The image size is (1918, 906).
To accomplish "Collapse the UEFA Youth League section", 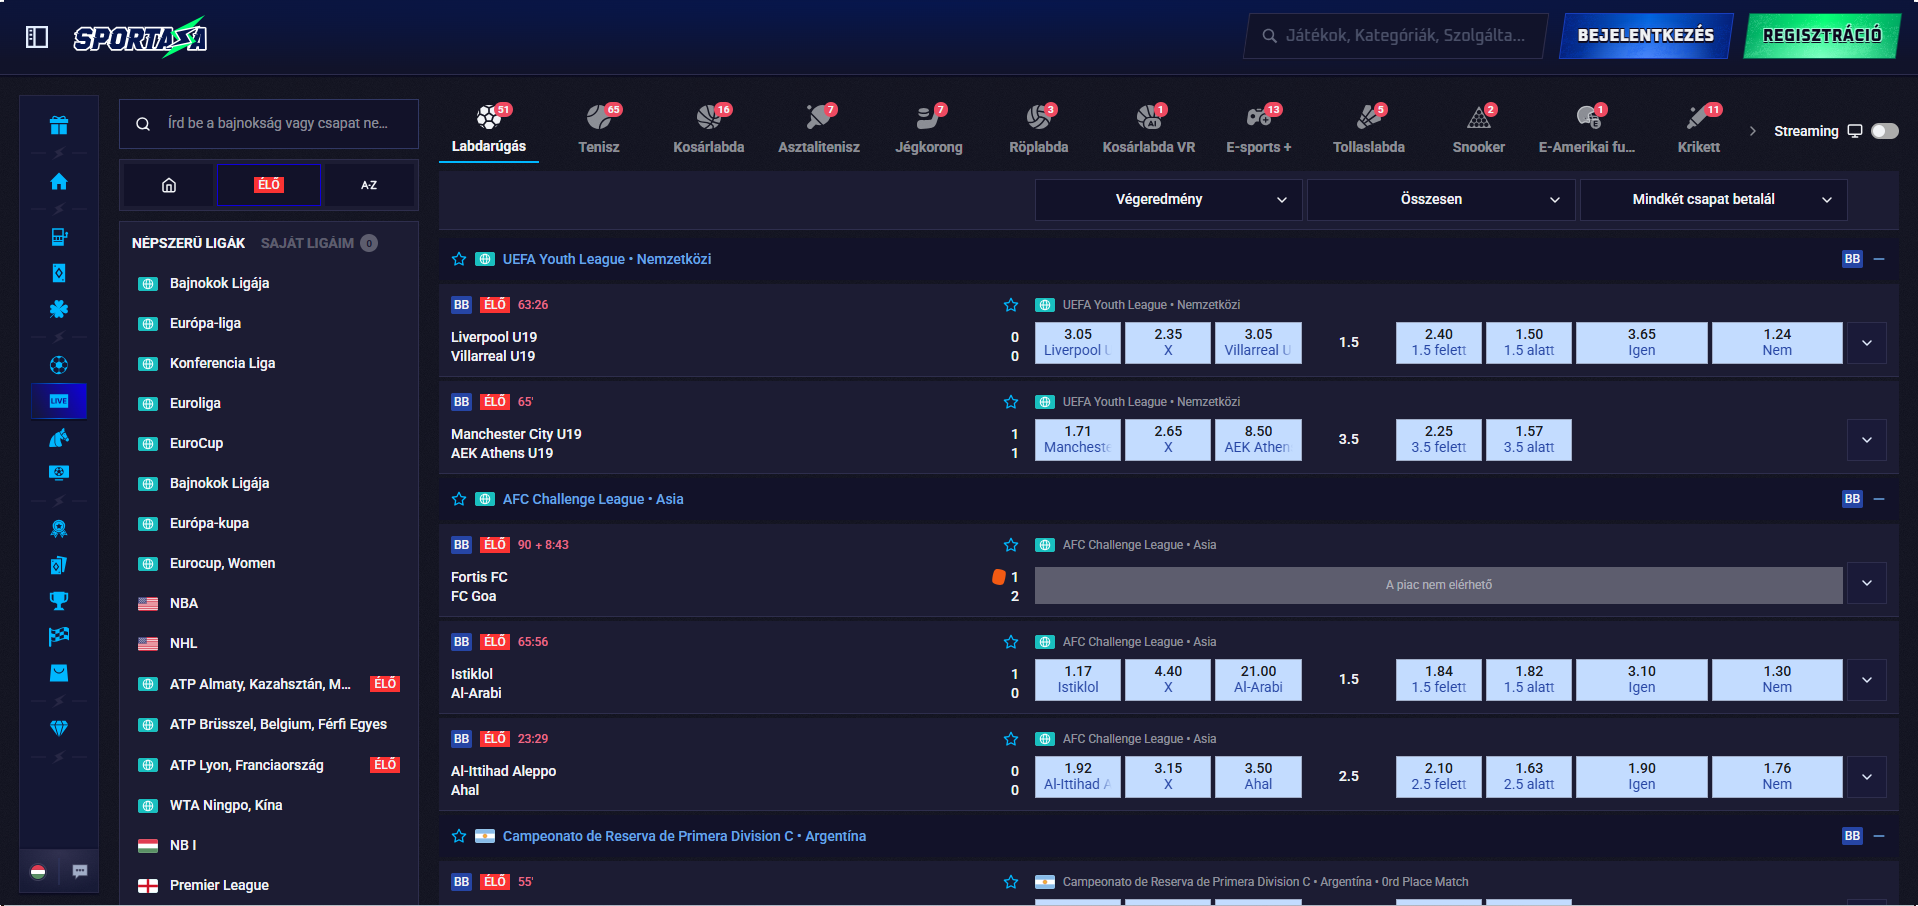I will (x=1879, y=259).
